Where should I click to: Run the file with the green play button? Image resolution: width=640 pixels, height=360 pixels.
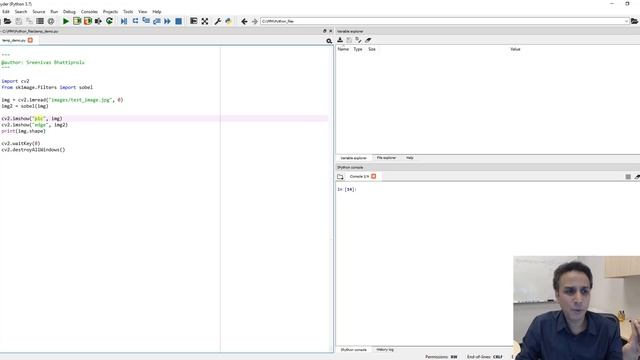pyautogui.click(x=66, y=21)
